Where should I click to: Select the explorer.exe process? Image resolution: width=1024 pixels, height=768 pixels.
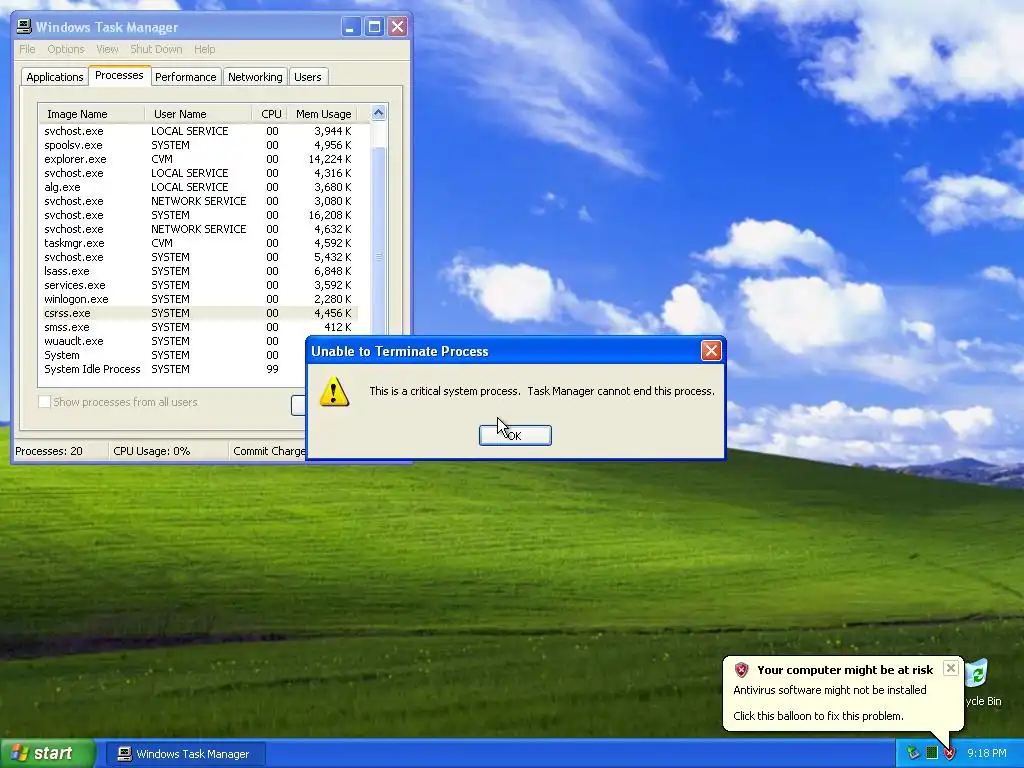pyautogui.click(x=199, y=159)
